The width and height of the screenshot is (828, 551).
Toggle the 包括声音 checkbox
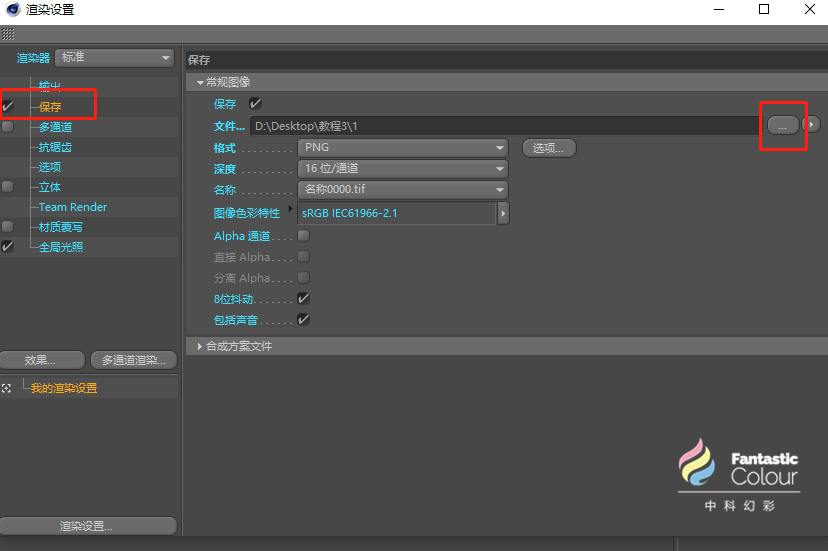(x=304, y=319)
